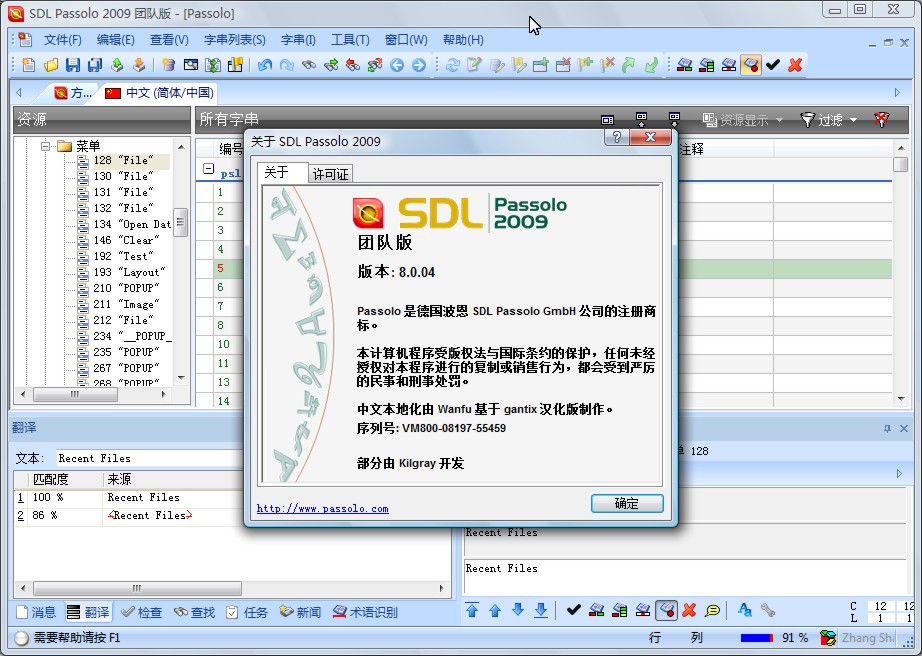922x656 pixels.
Task: Open the 帮助(H) menu
Action: pyautogui.click(x=463, y=39)
